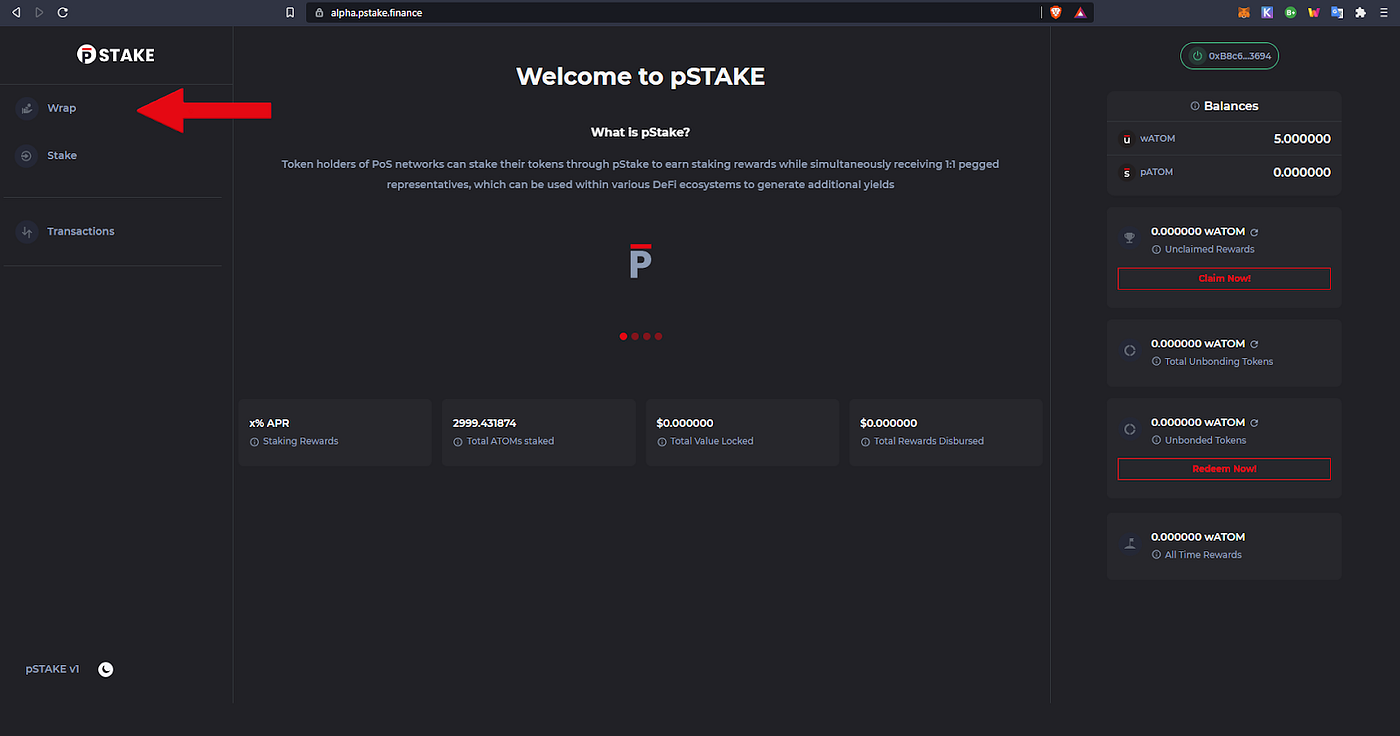The width and height of the screenshot is (1400, 736).
Task: Open the Stake page from the sidebar
Action: (x=62, y=155)
